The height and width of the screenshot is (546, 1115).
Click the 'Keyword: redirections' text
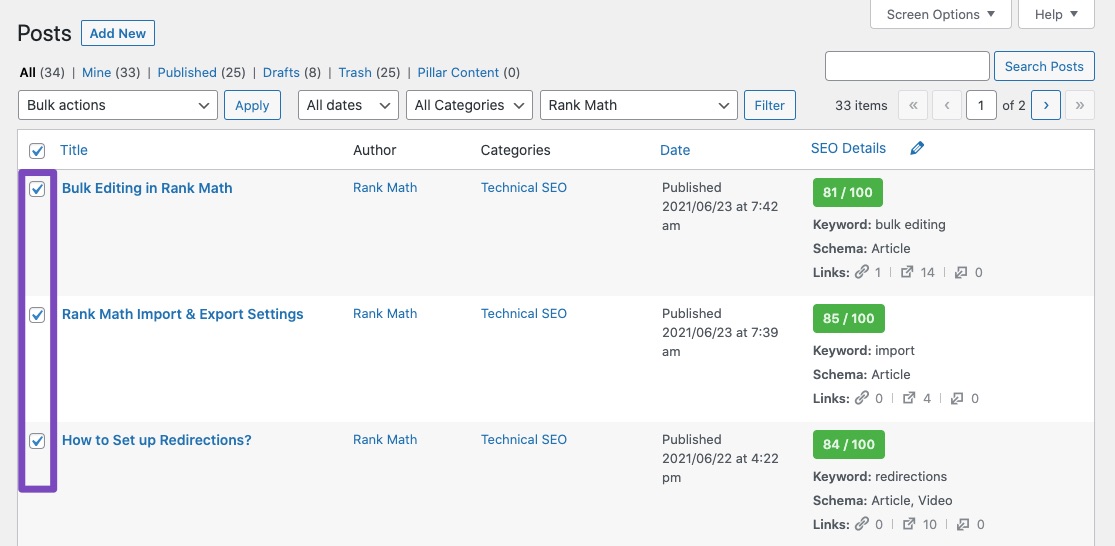point(880,476)
